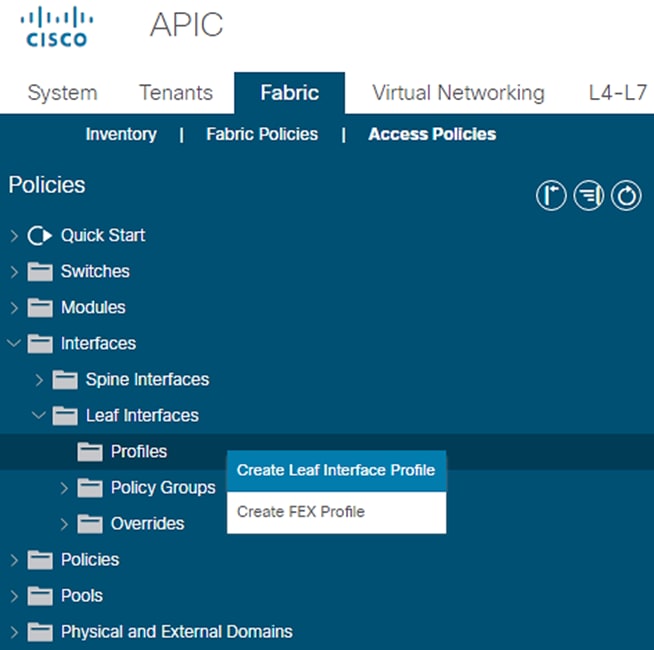Click the Cisco logo icon

56,27
